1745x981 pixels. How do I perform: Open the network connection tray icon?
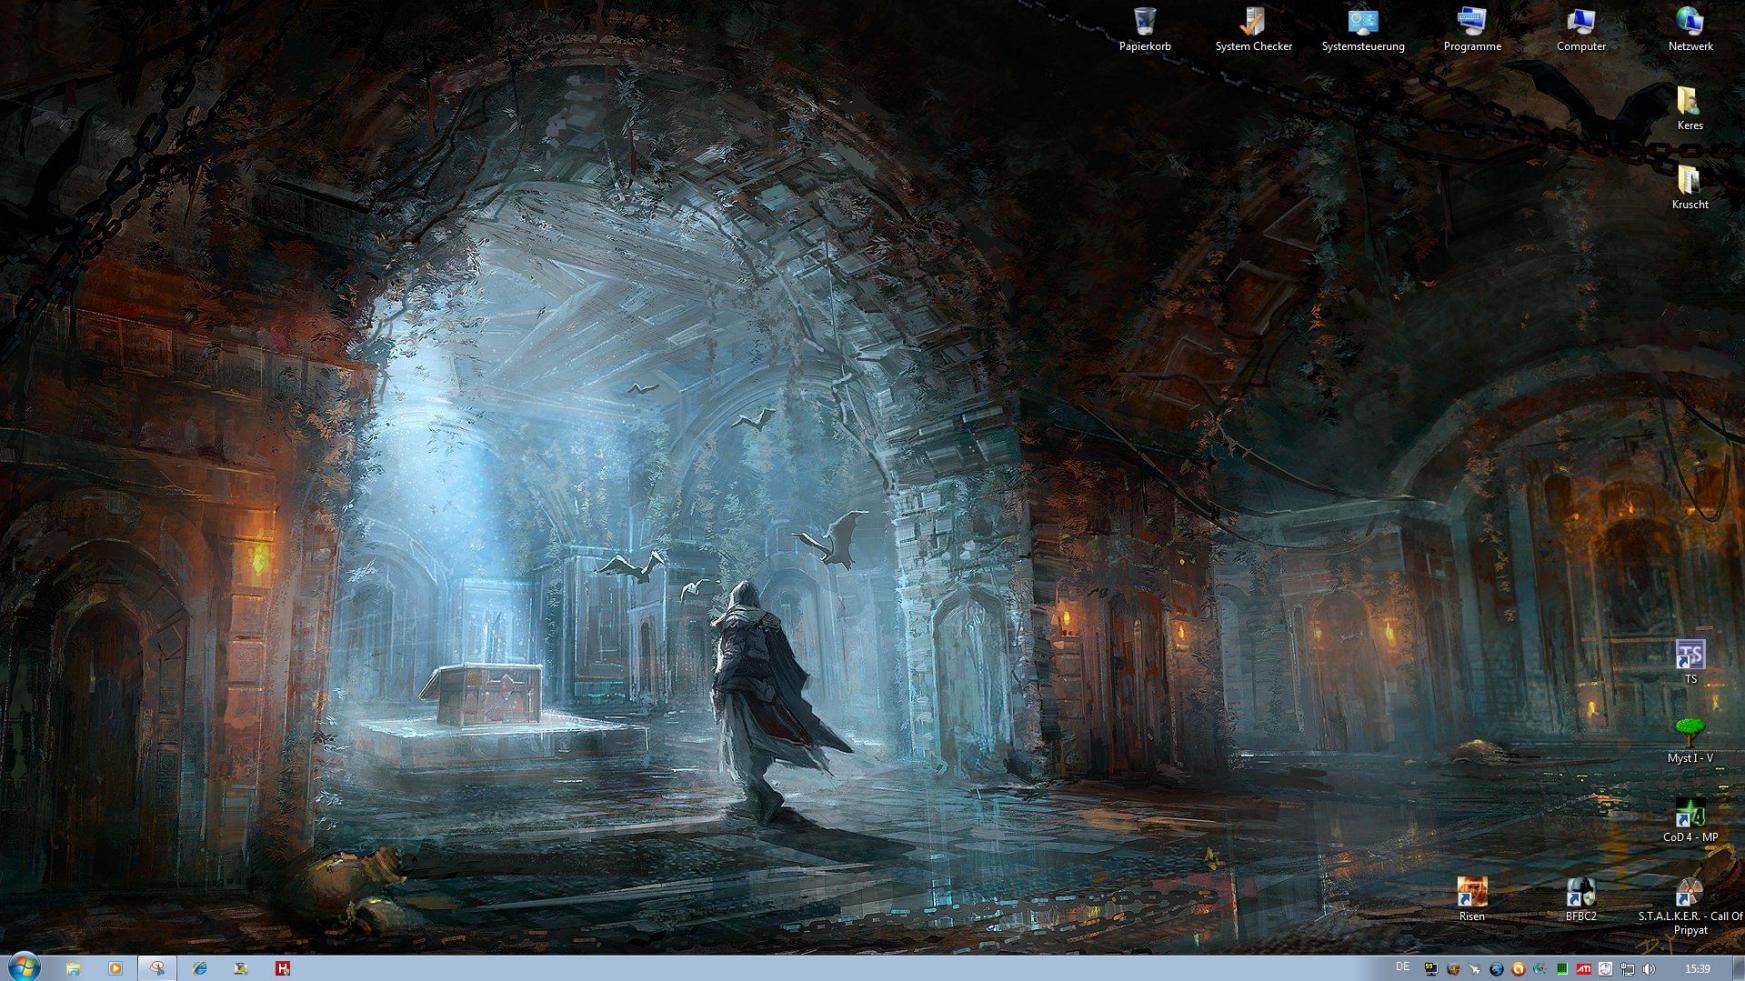point(1627,969)
